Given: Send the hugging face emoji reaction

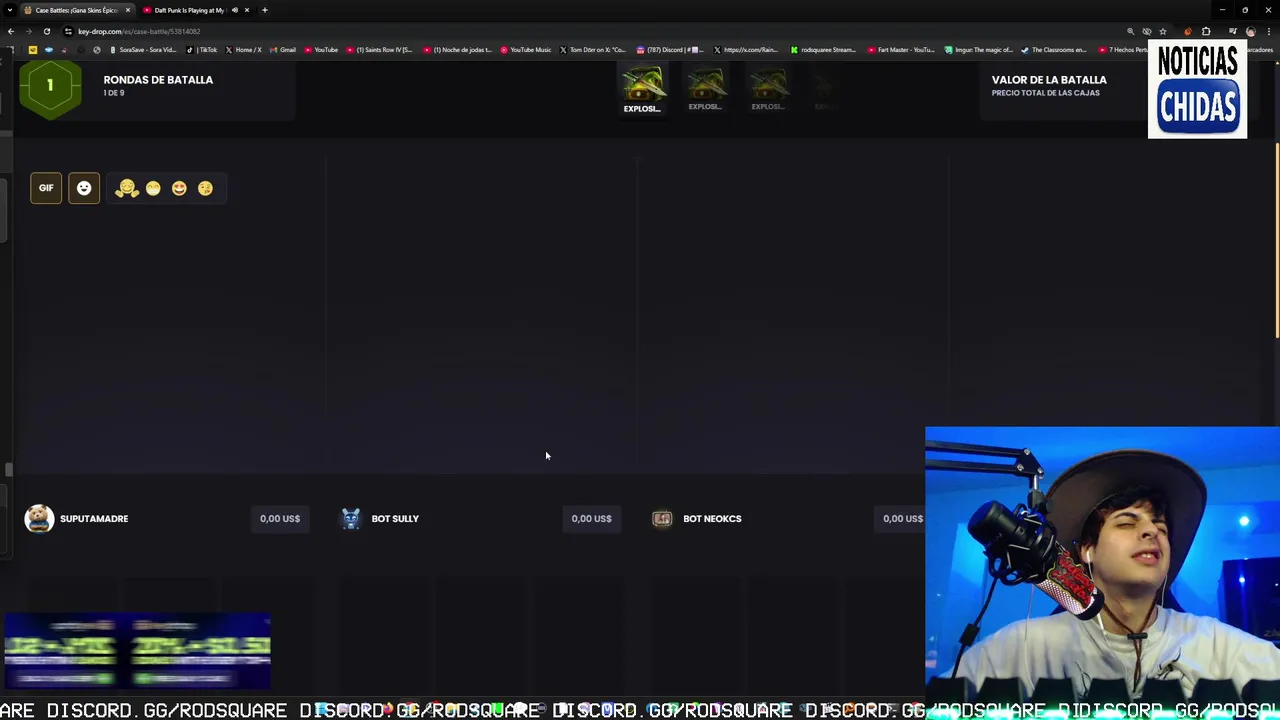Looking at the screenshot, I should click(x=126, y=188).
